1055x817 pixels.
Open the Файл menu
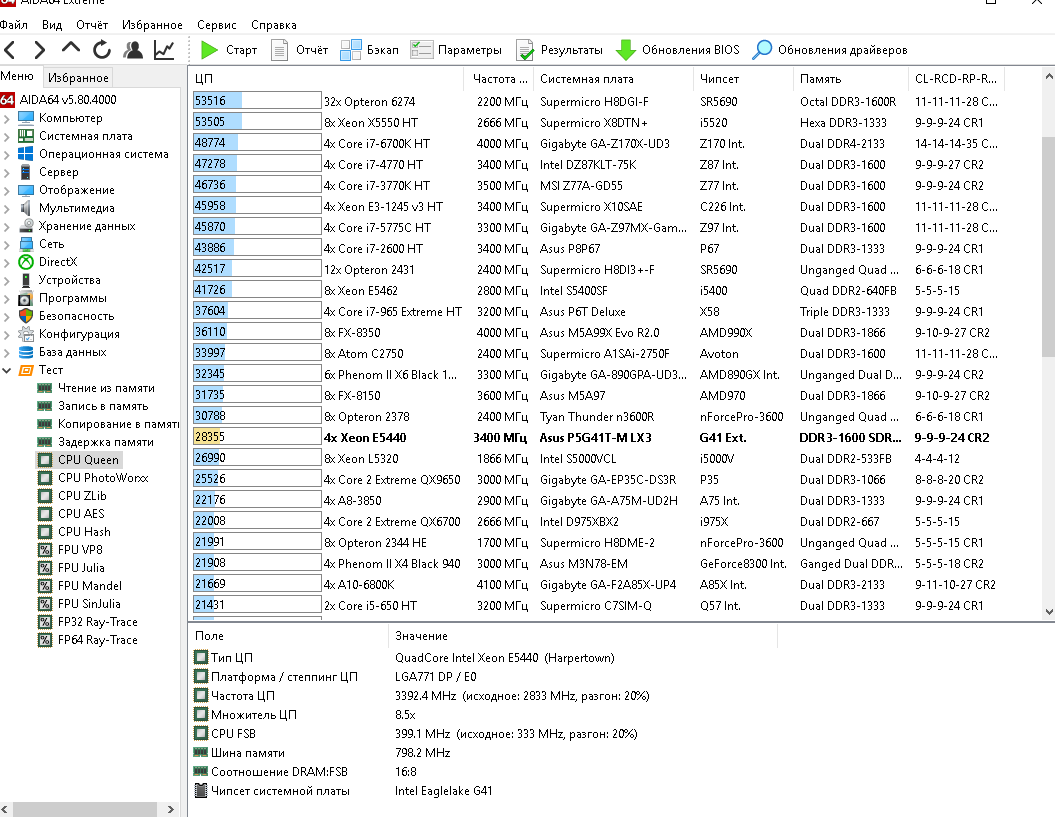14,25
